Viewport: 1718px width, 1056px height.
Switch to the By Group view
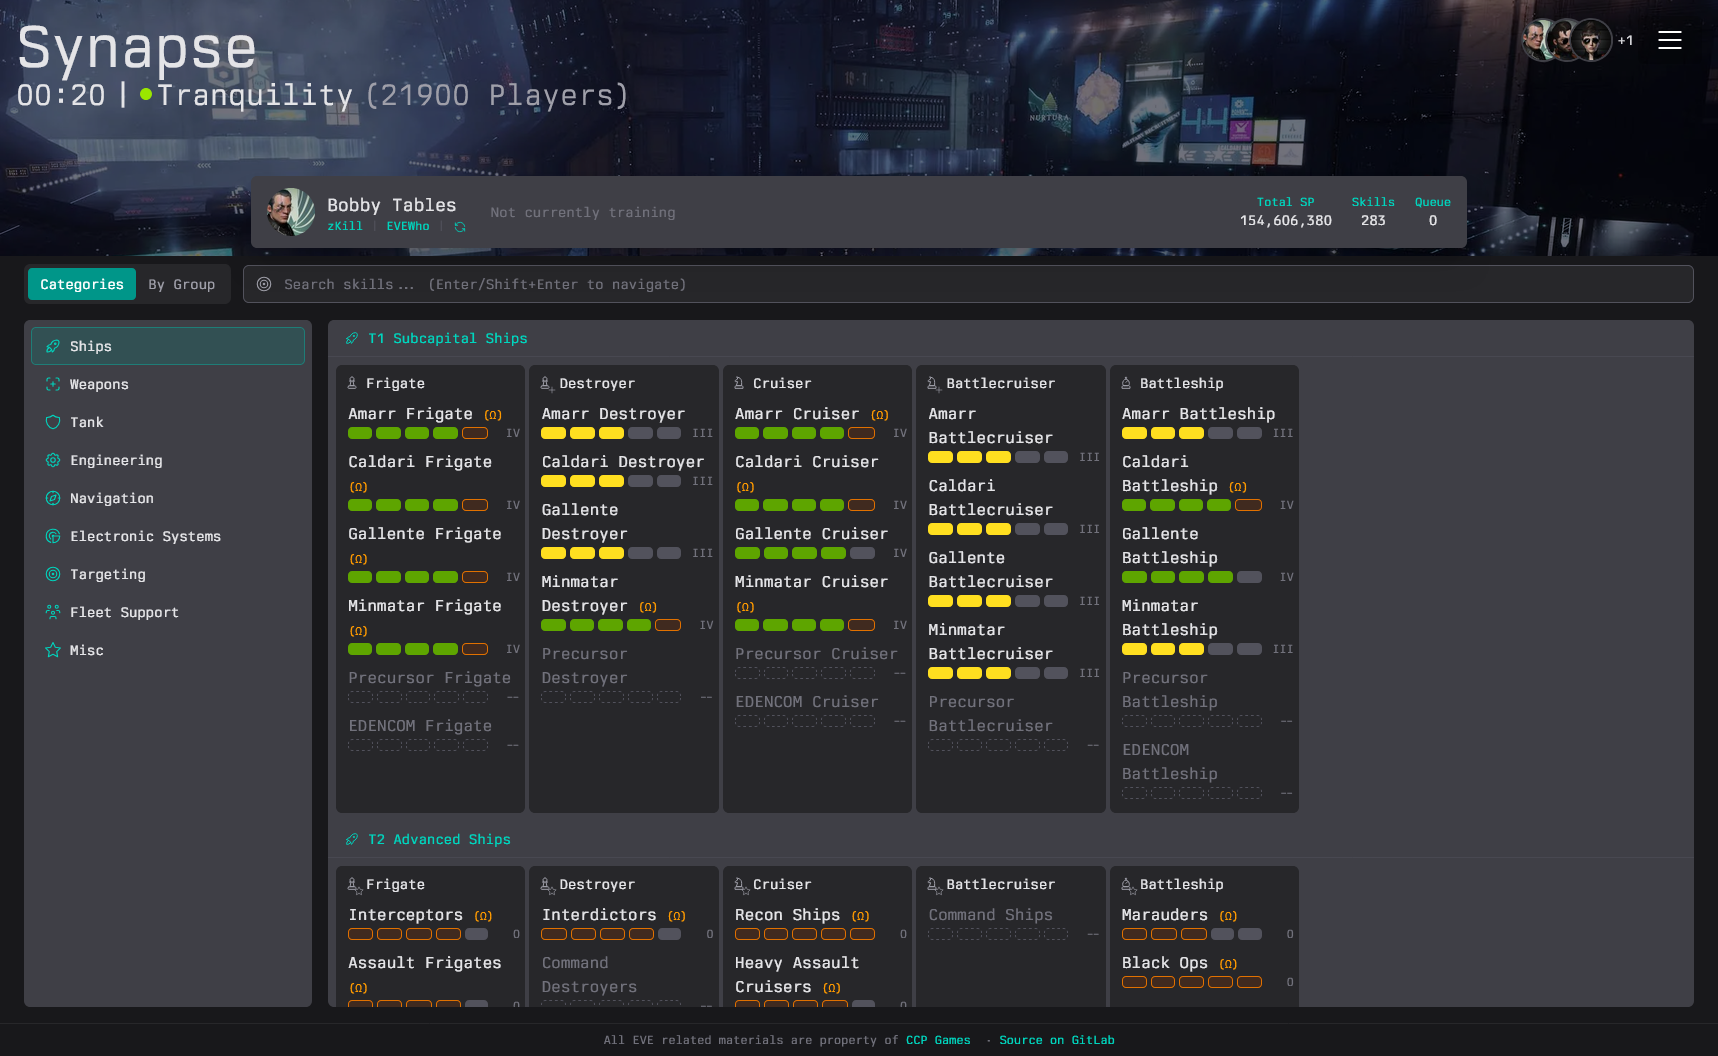(182, 284)
